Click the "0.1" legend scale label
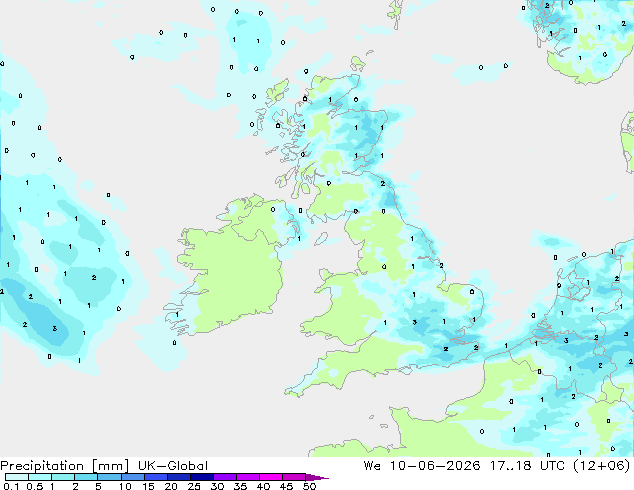 point(11,486)
